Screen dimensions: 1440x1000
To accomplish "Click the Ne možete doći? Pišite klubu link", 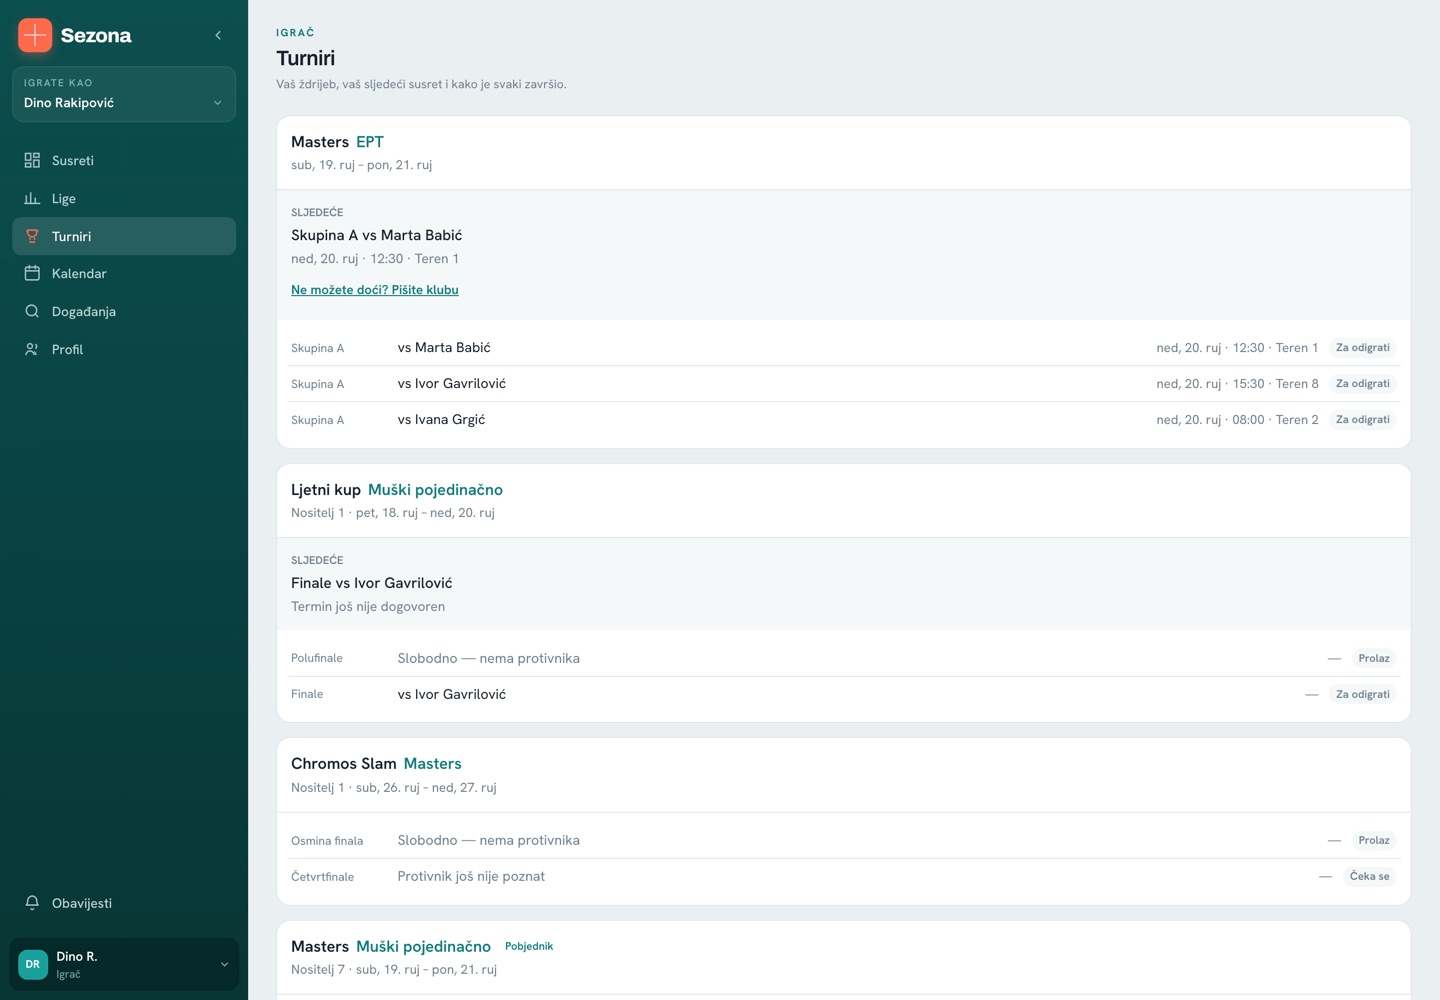I will coord(375,290).
